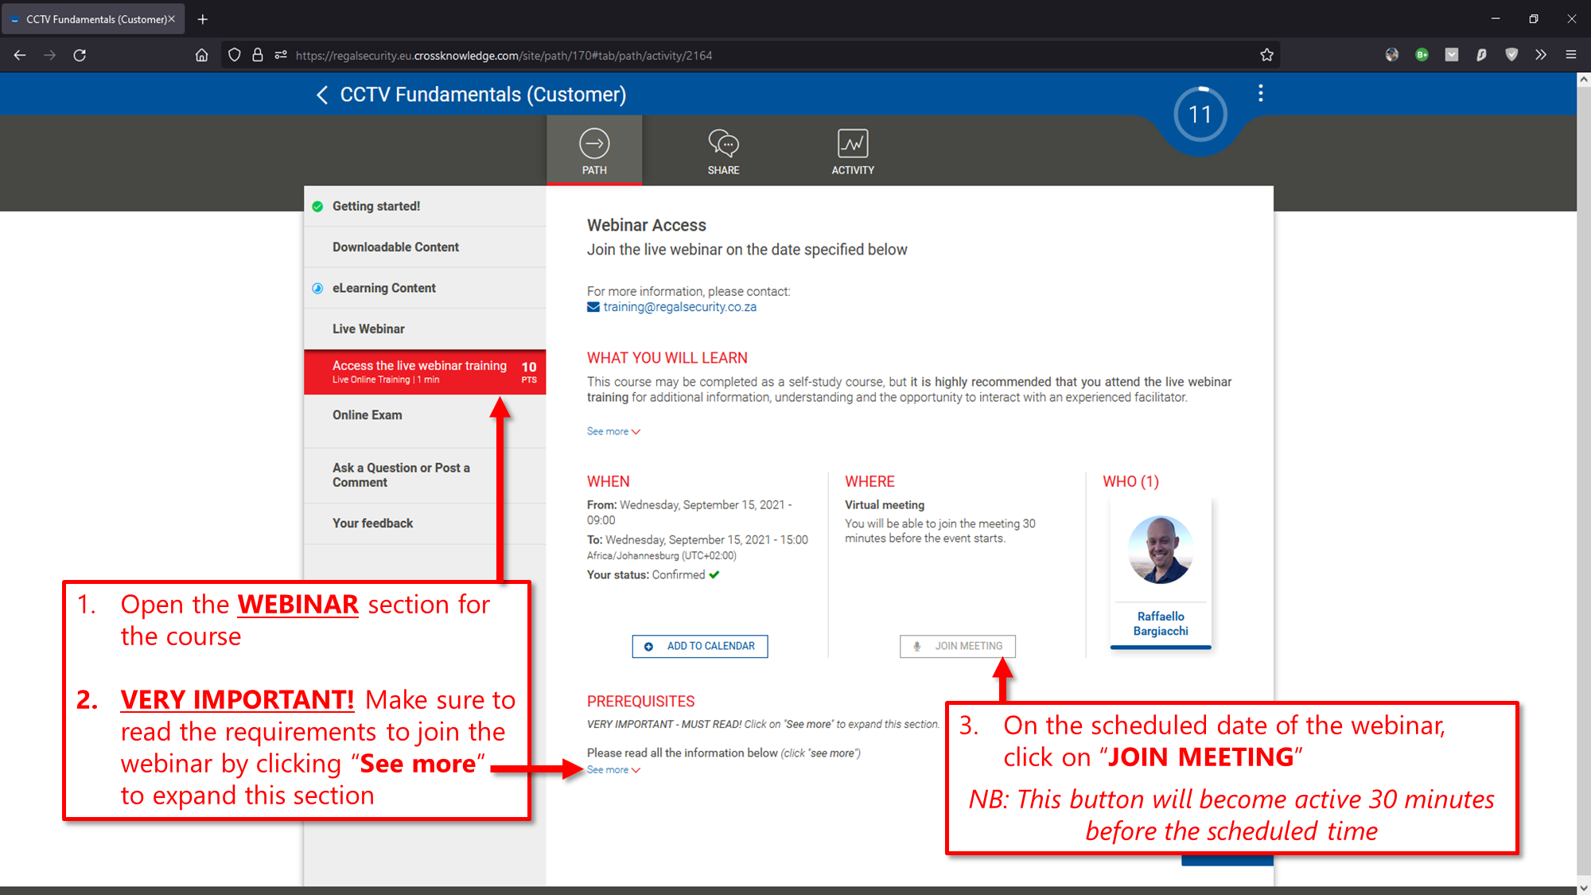Click the Raffaello Bargiacchi name link
Image resolution: width=1591 pixels, height=895 pixels.
point(1160,624)
